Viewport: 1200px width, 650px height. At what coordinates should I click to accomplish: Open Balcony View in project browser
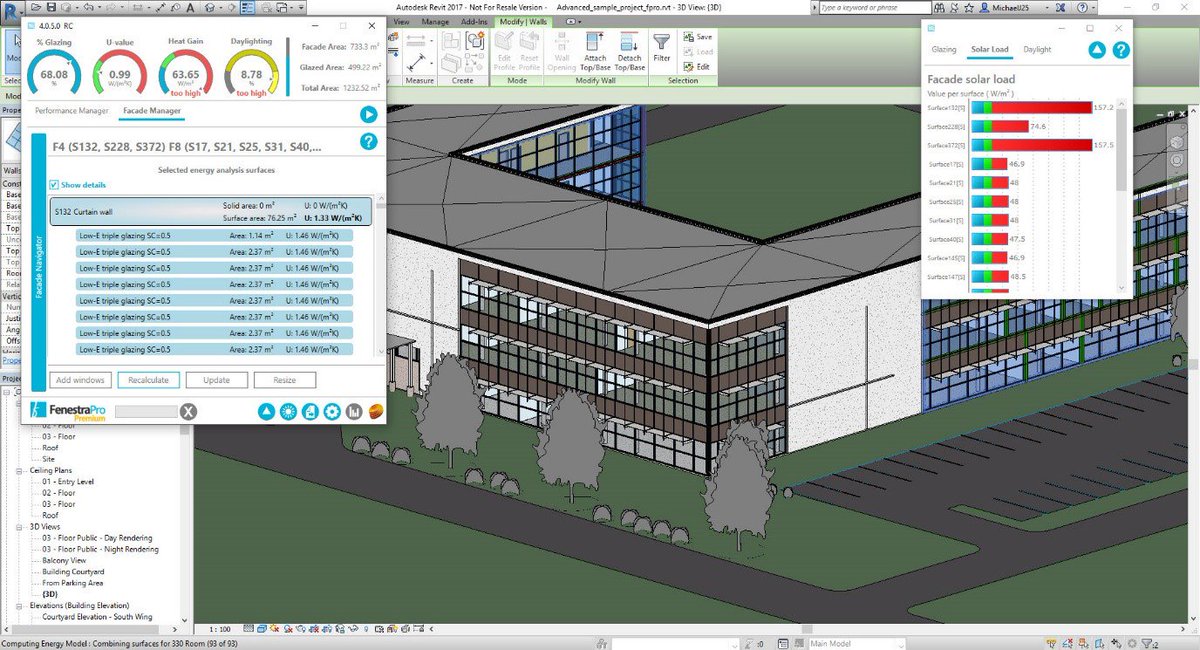[x=64, y=560]
